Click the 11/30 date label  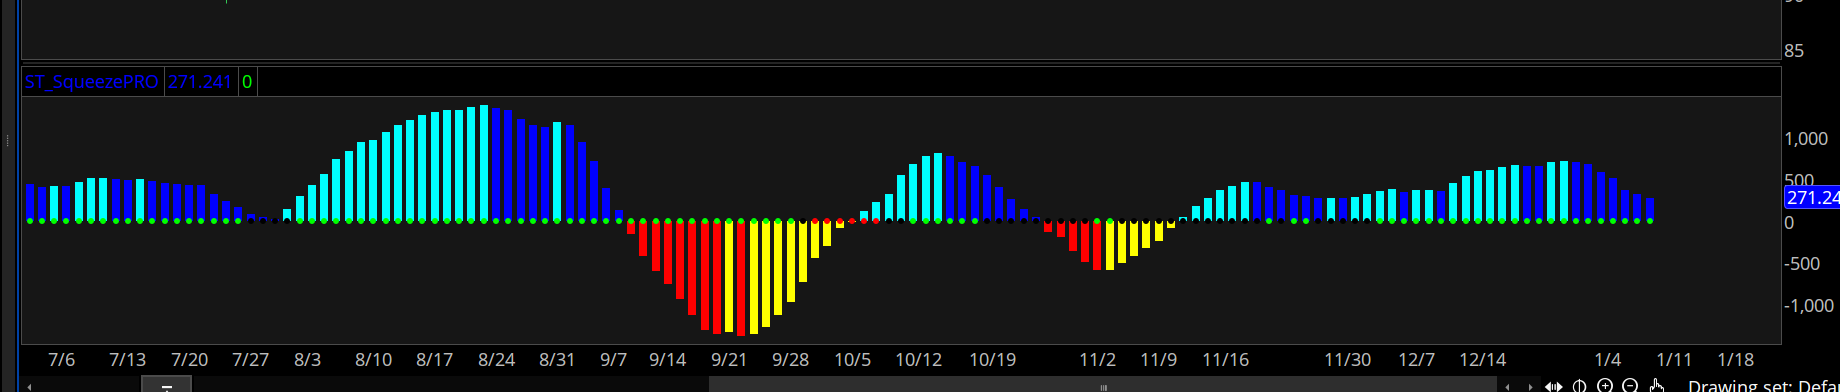(1348, 360)
